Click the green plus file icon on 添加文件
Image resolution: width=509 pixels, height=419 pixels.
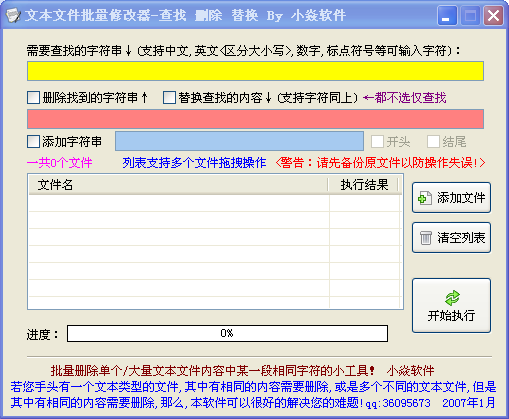pyautogui.click(x=424, y=198)
